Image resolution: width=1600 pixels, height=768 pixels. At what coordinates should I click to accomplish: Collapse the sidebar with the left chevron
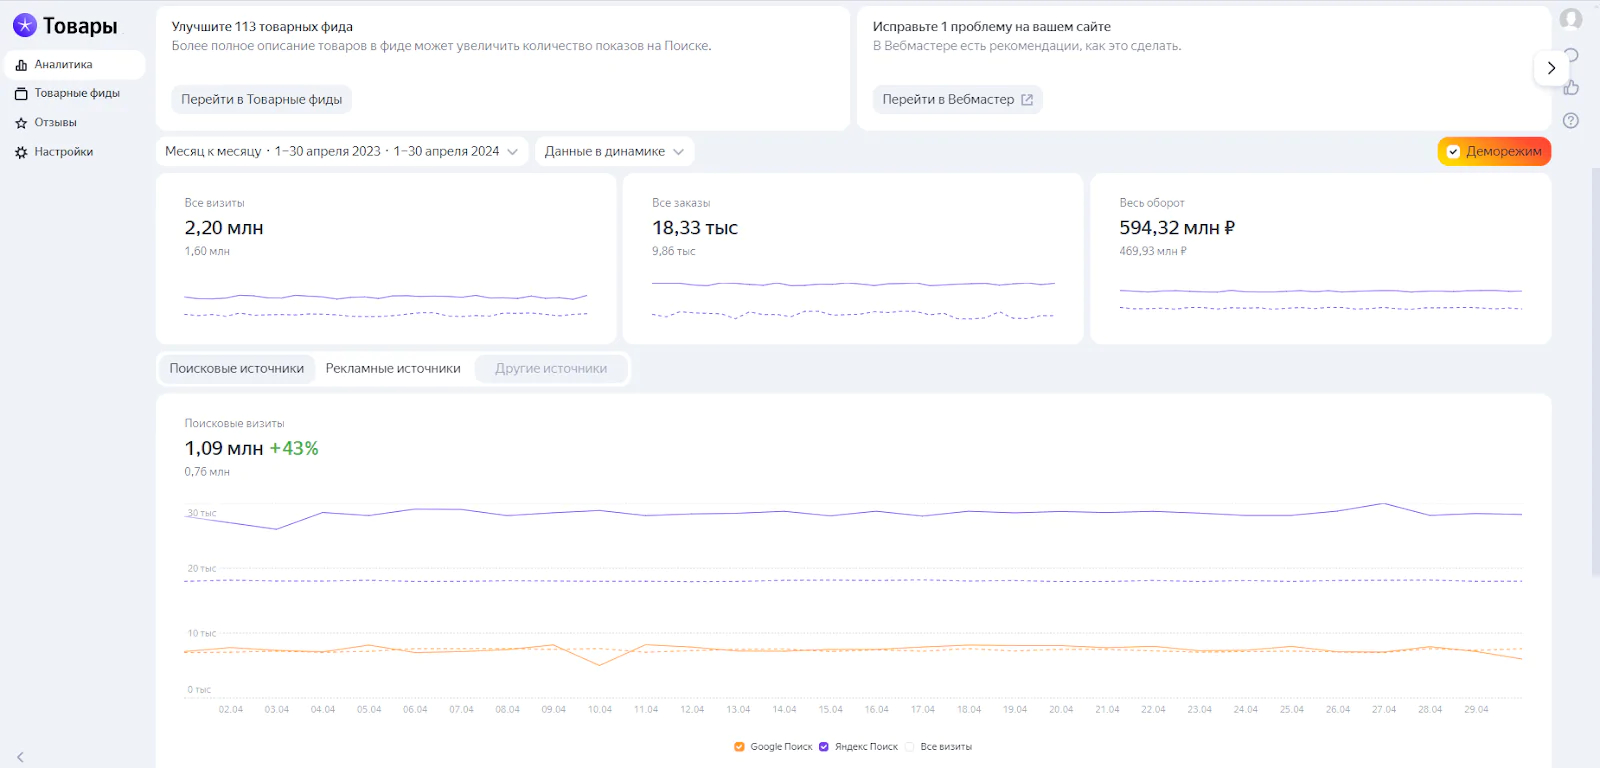(20, 757)
